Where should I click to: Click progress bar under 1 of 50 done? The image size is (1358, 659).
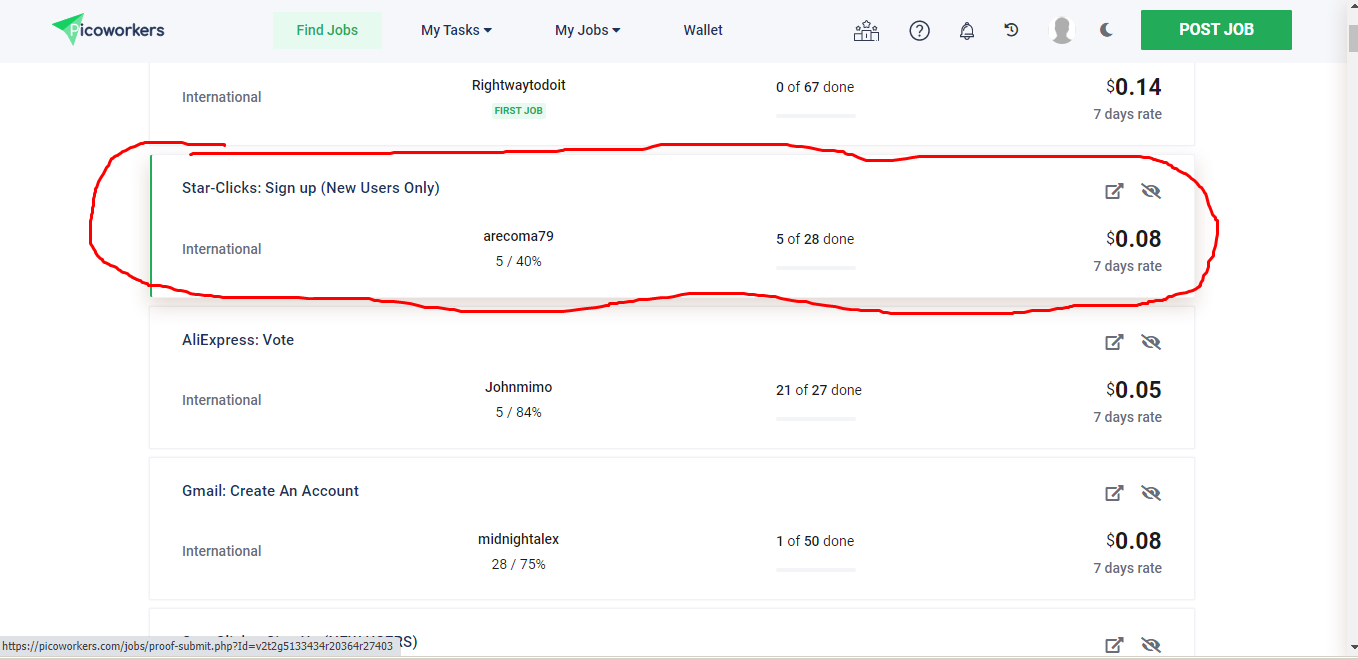tap(816, 570)
